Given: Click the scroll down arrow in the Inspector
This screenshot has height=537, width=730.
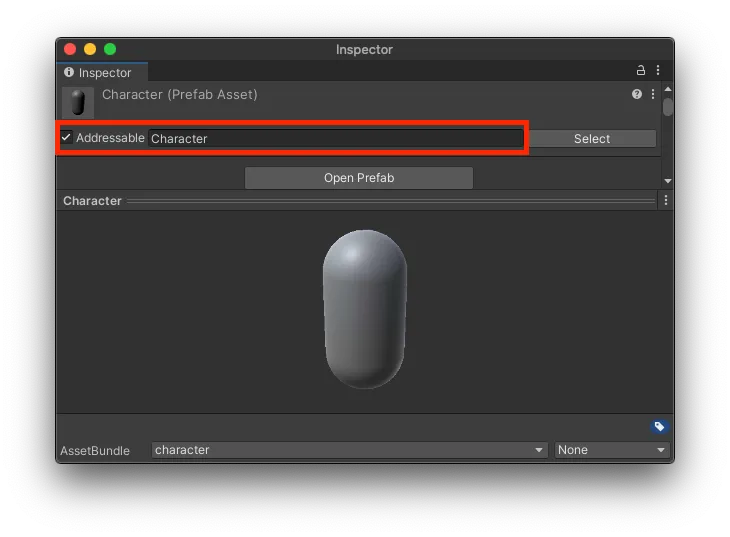Looking at the screenshot, I should point(668,181).
